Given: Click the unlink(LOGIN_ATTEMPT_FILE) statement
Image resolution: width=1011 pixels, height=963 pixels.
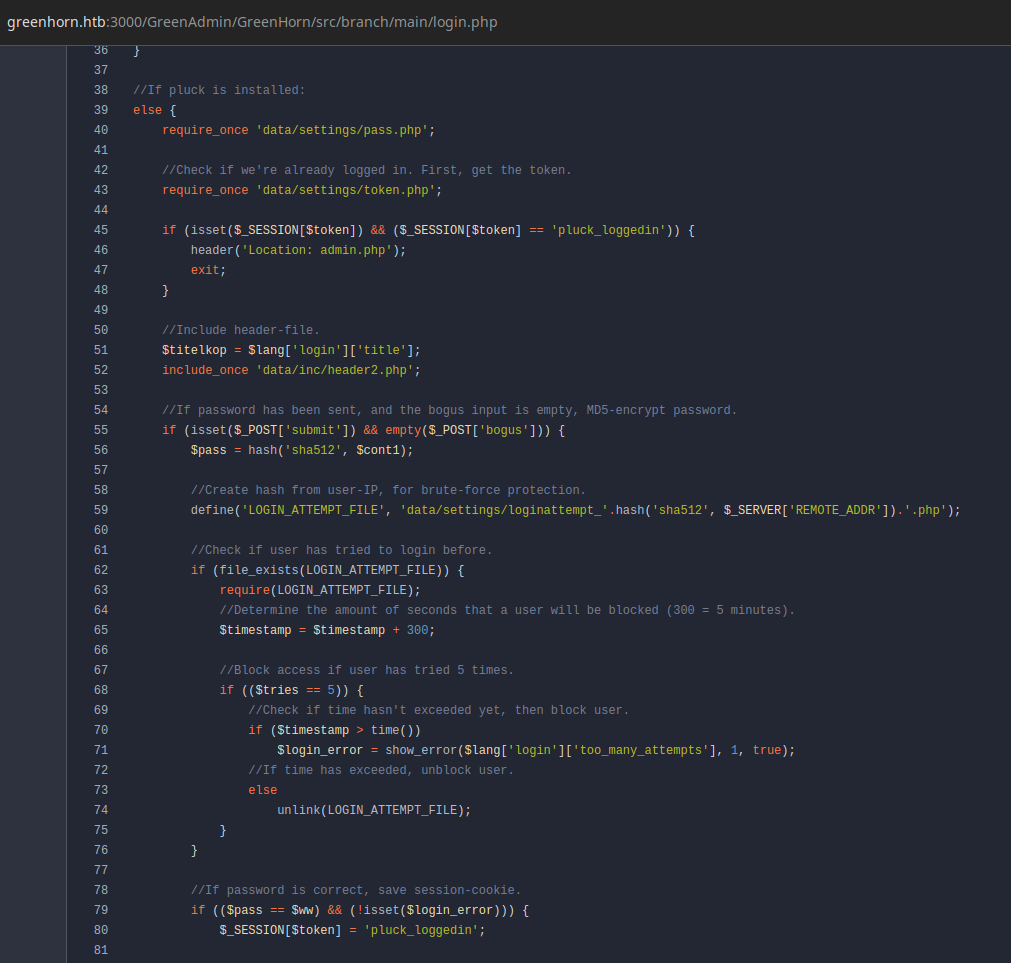Looking at the screenshot, I should [x=374, y=810].
